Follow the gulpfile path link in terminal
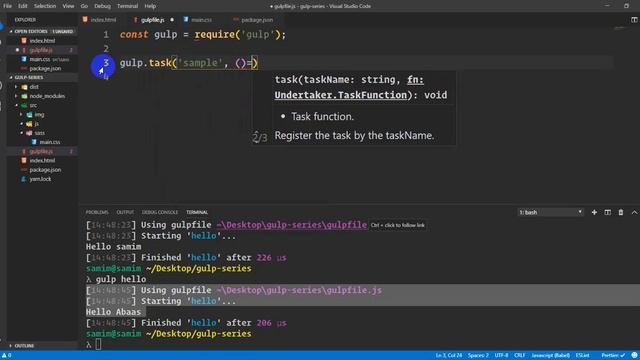640x360 pixels. click(x=291, y=225)
